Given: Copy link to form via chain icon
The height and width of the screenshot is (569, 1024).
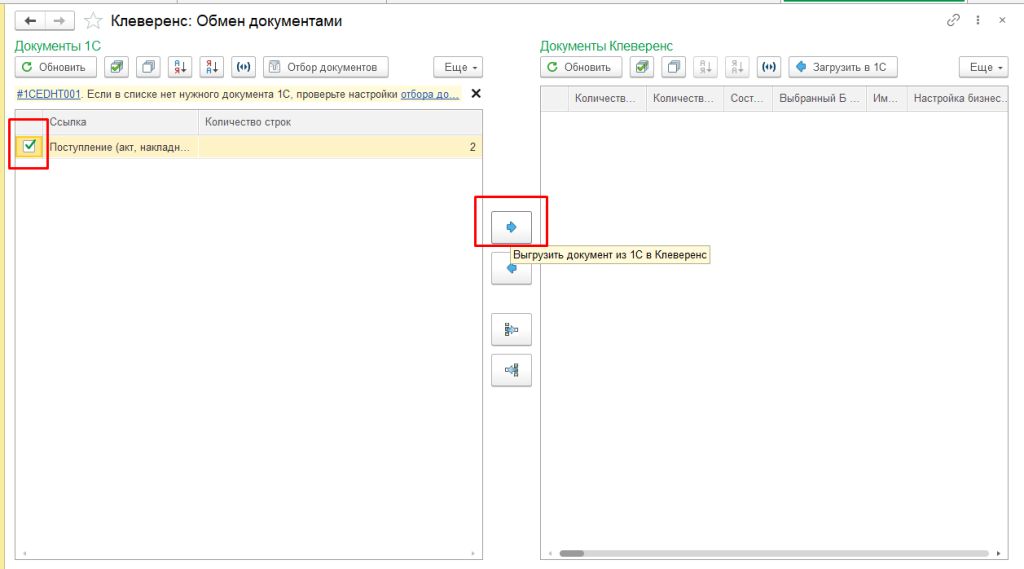Looking at the screenshot, I should (x=952, y=20).
